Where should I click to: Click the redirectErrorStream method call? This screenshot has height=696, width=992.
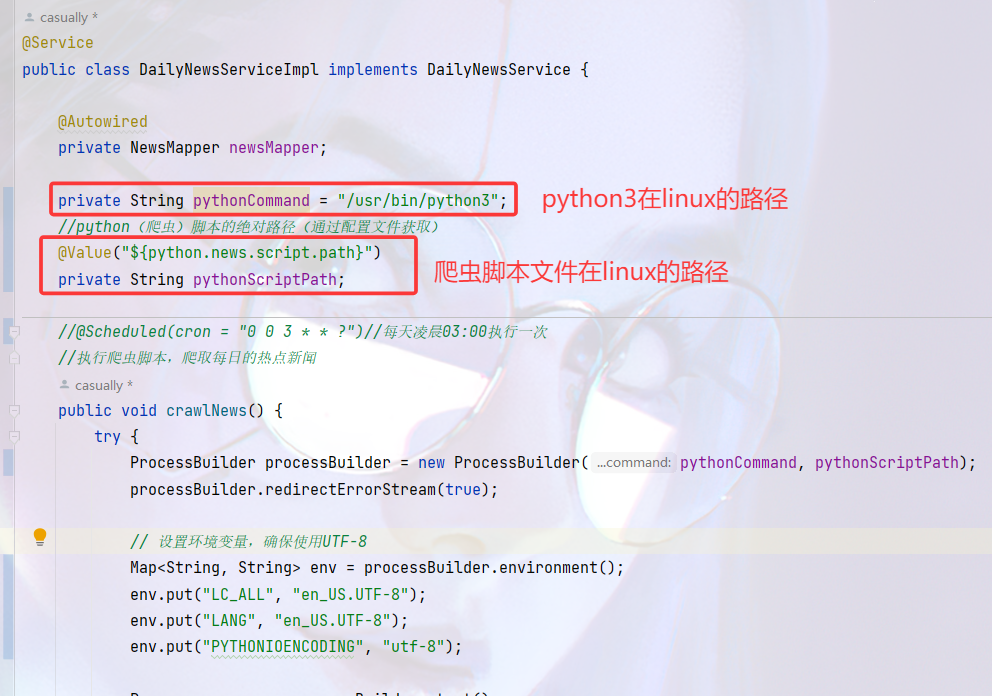350,489
